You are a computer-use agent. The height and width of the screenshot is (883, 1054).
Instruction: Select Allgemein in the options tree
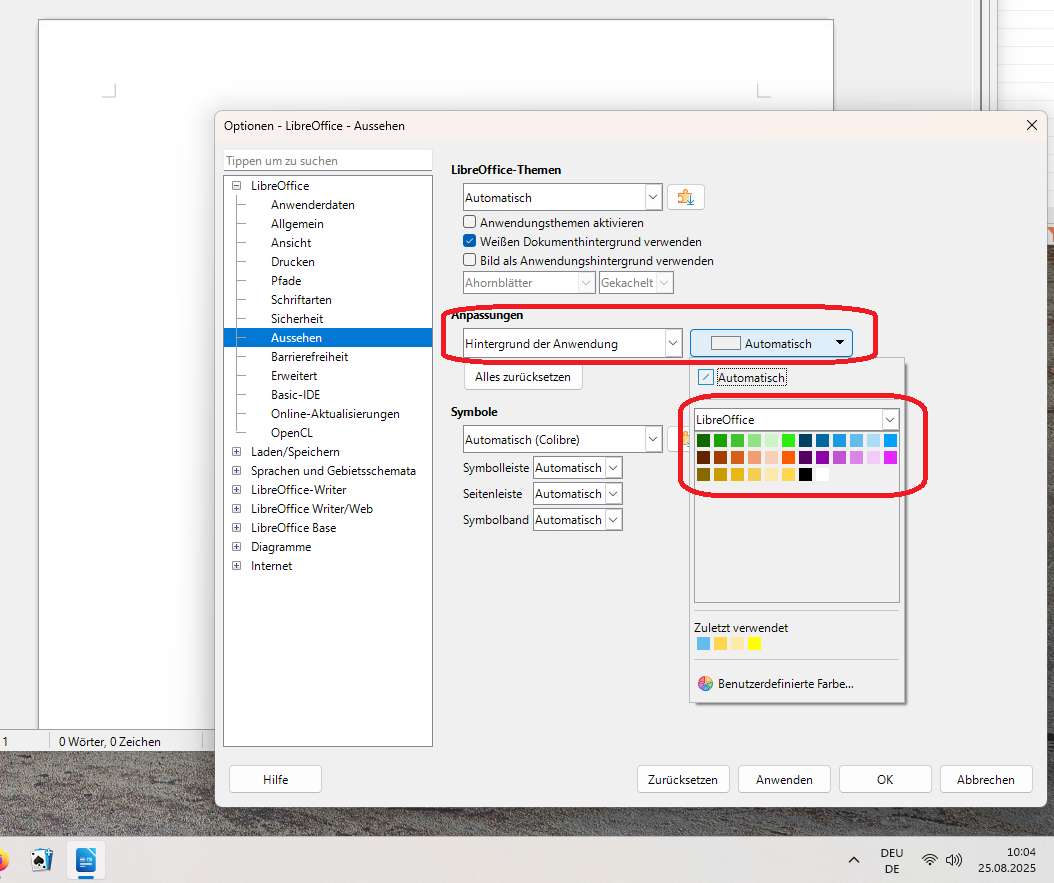(x=297, y=224)
